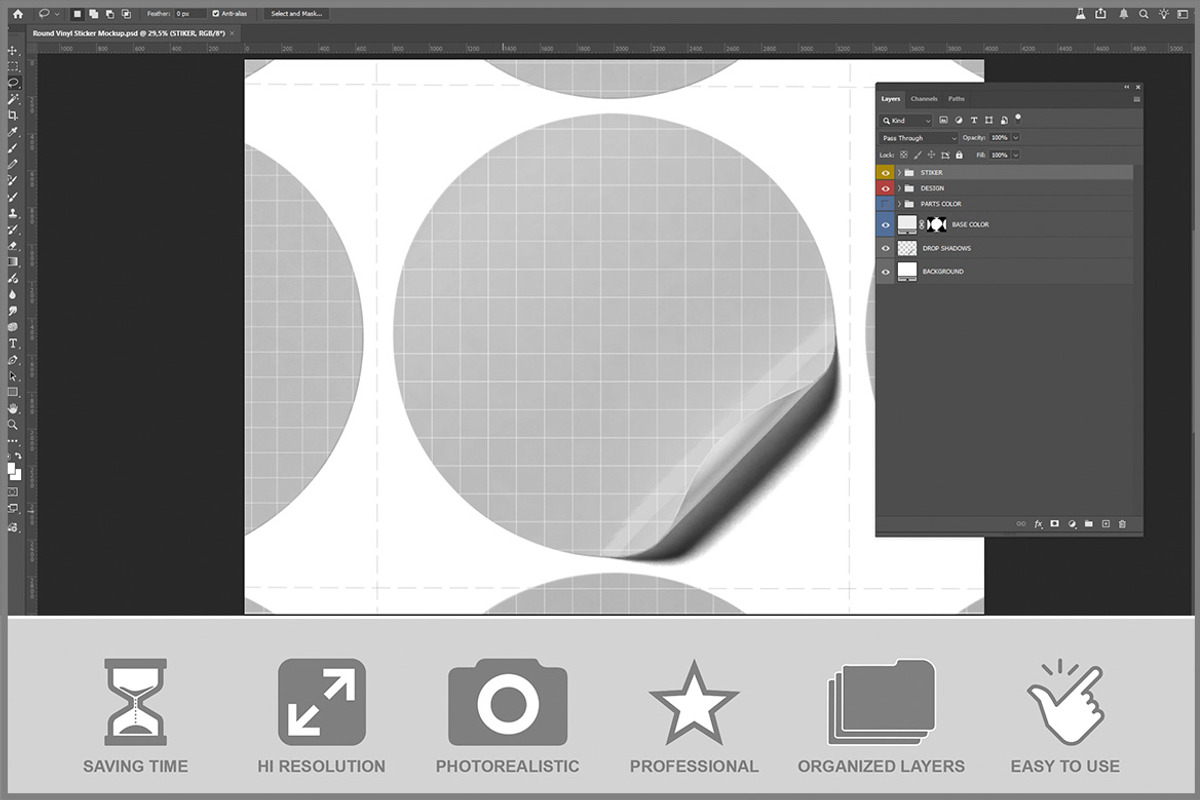The height and width of the screenshot is (800, 1200).
Task: Hide the BASE COLOR layer
Action: pos(885,225)
